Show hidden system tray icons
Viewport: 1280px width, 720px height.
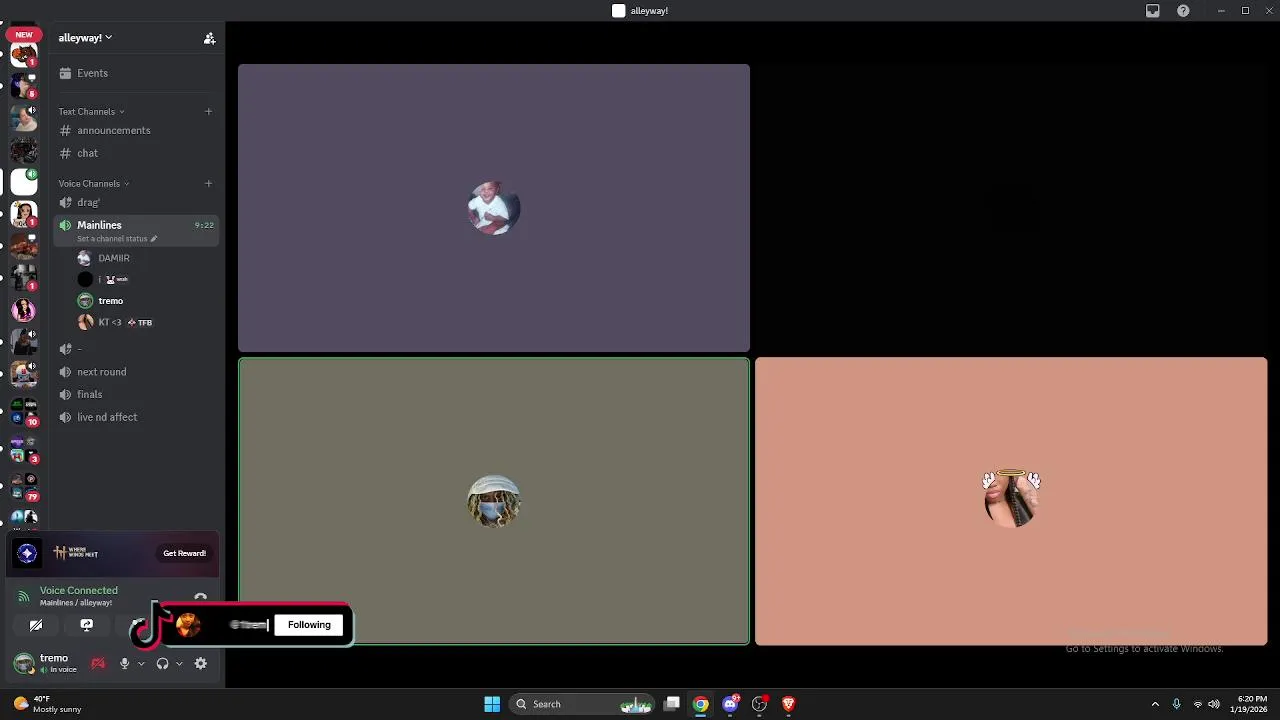pos(1155,704)
